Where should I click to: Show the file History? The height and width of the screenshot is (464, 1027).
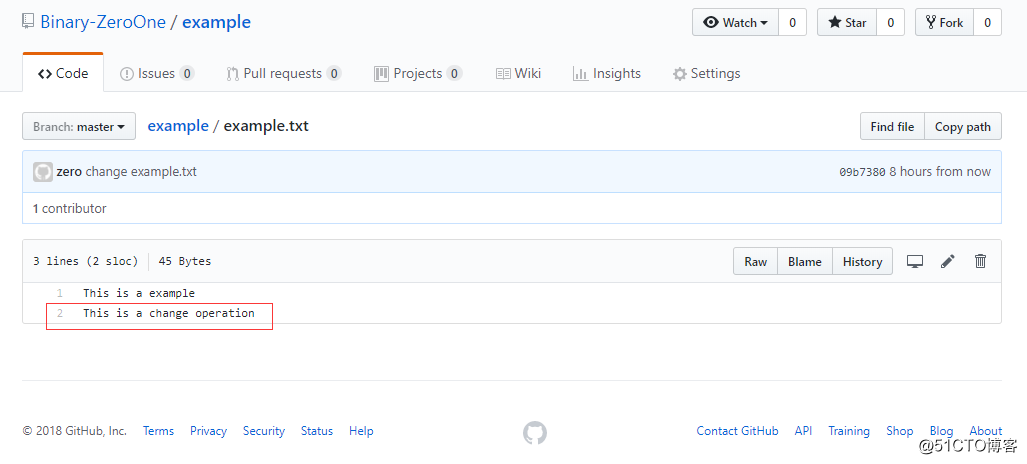[863, 261]
